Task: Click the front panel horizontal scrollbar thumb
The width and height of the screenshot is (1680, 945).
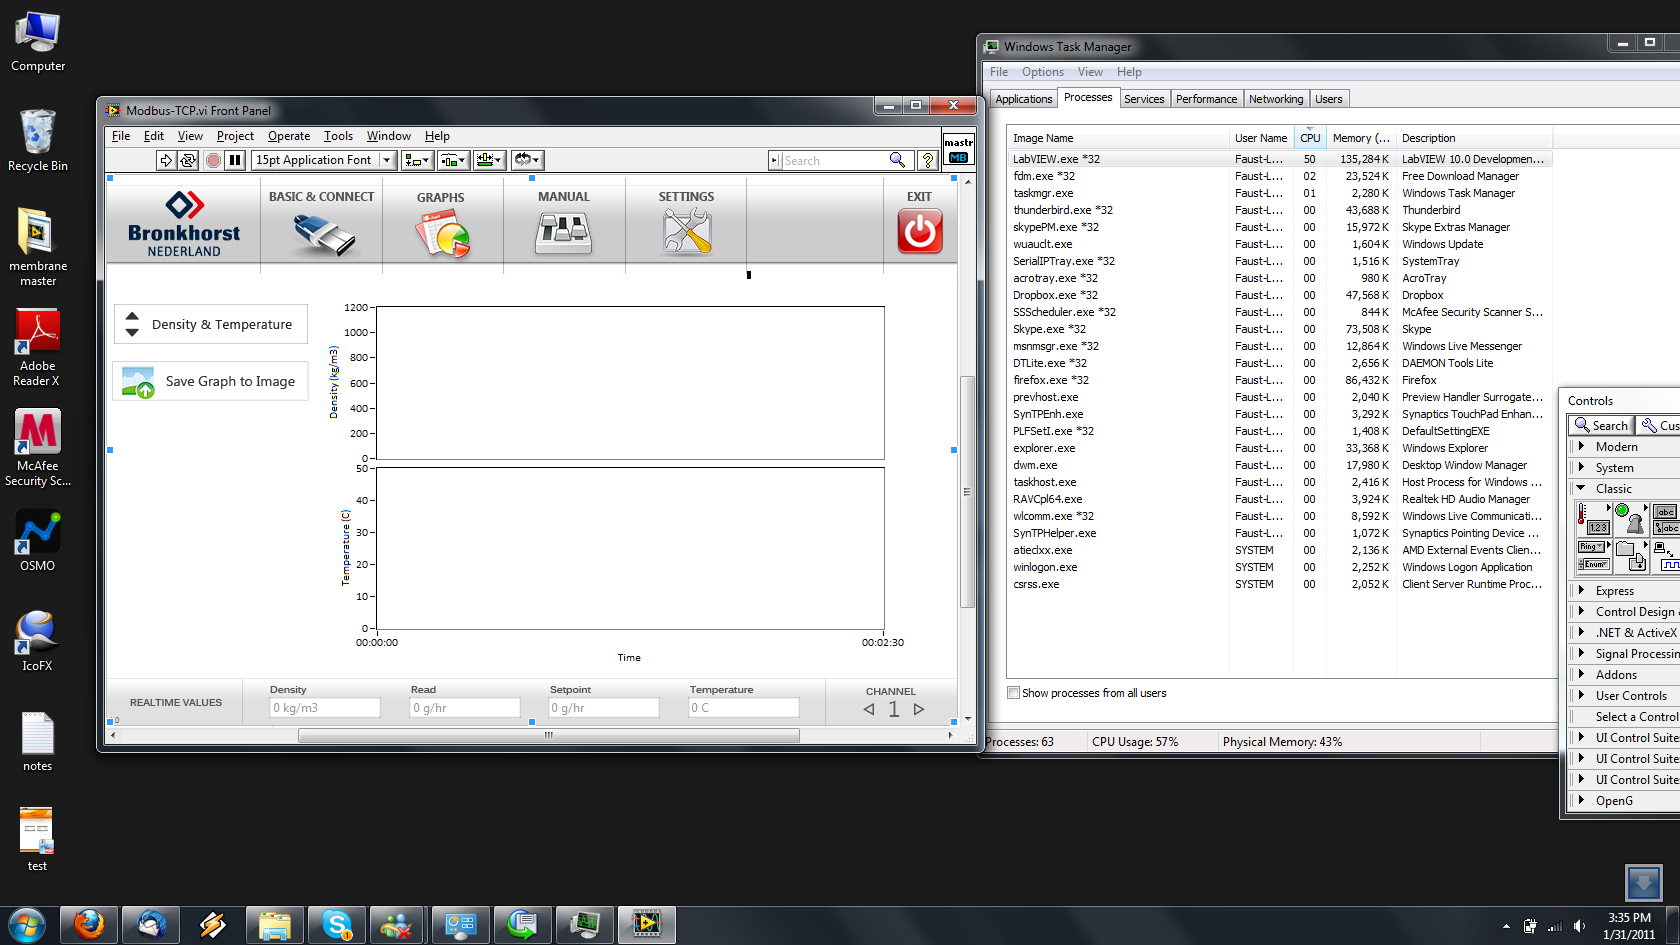Action: coord(548,735)
